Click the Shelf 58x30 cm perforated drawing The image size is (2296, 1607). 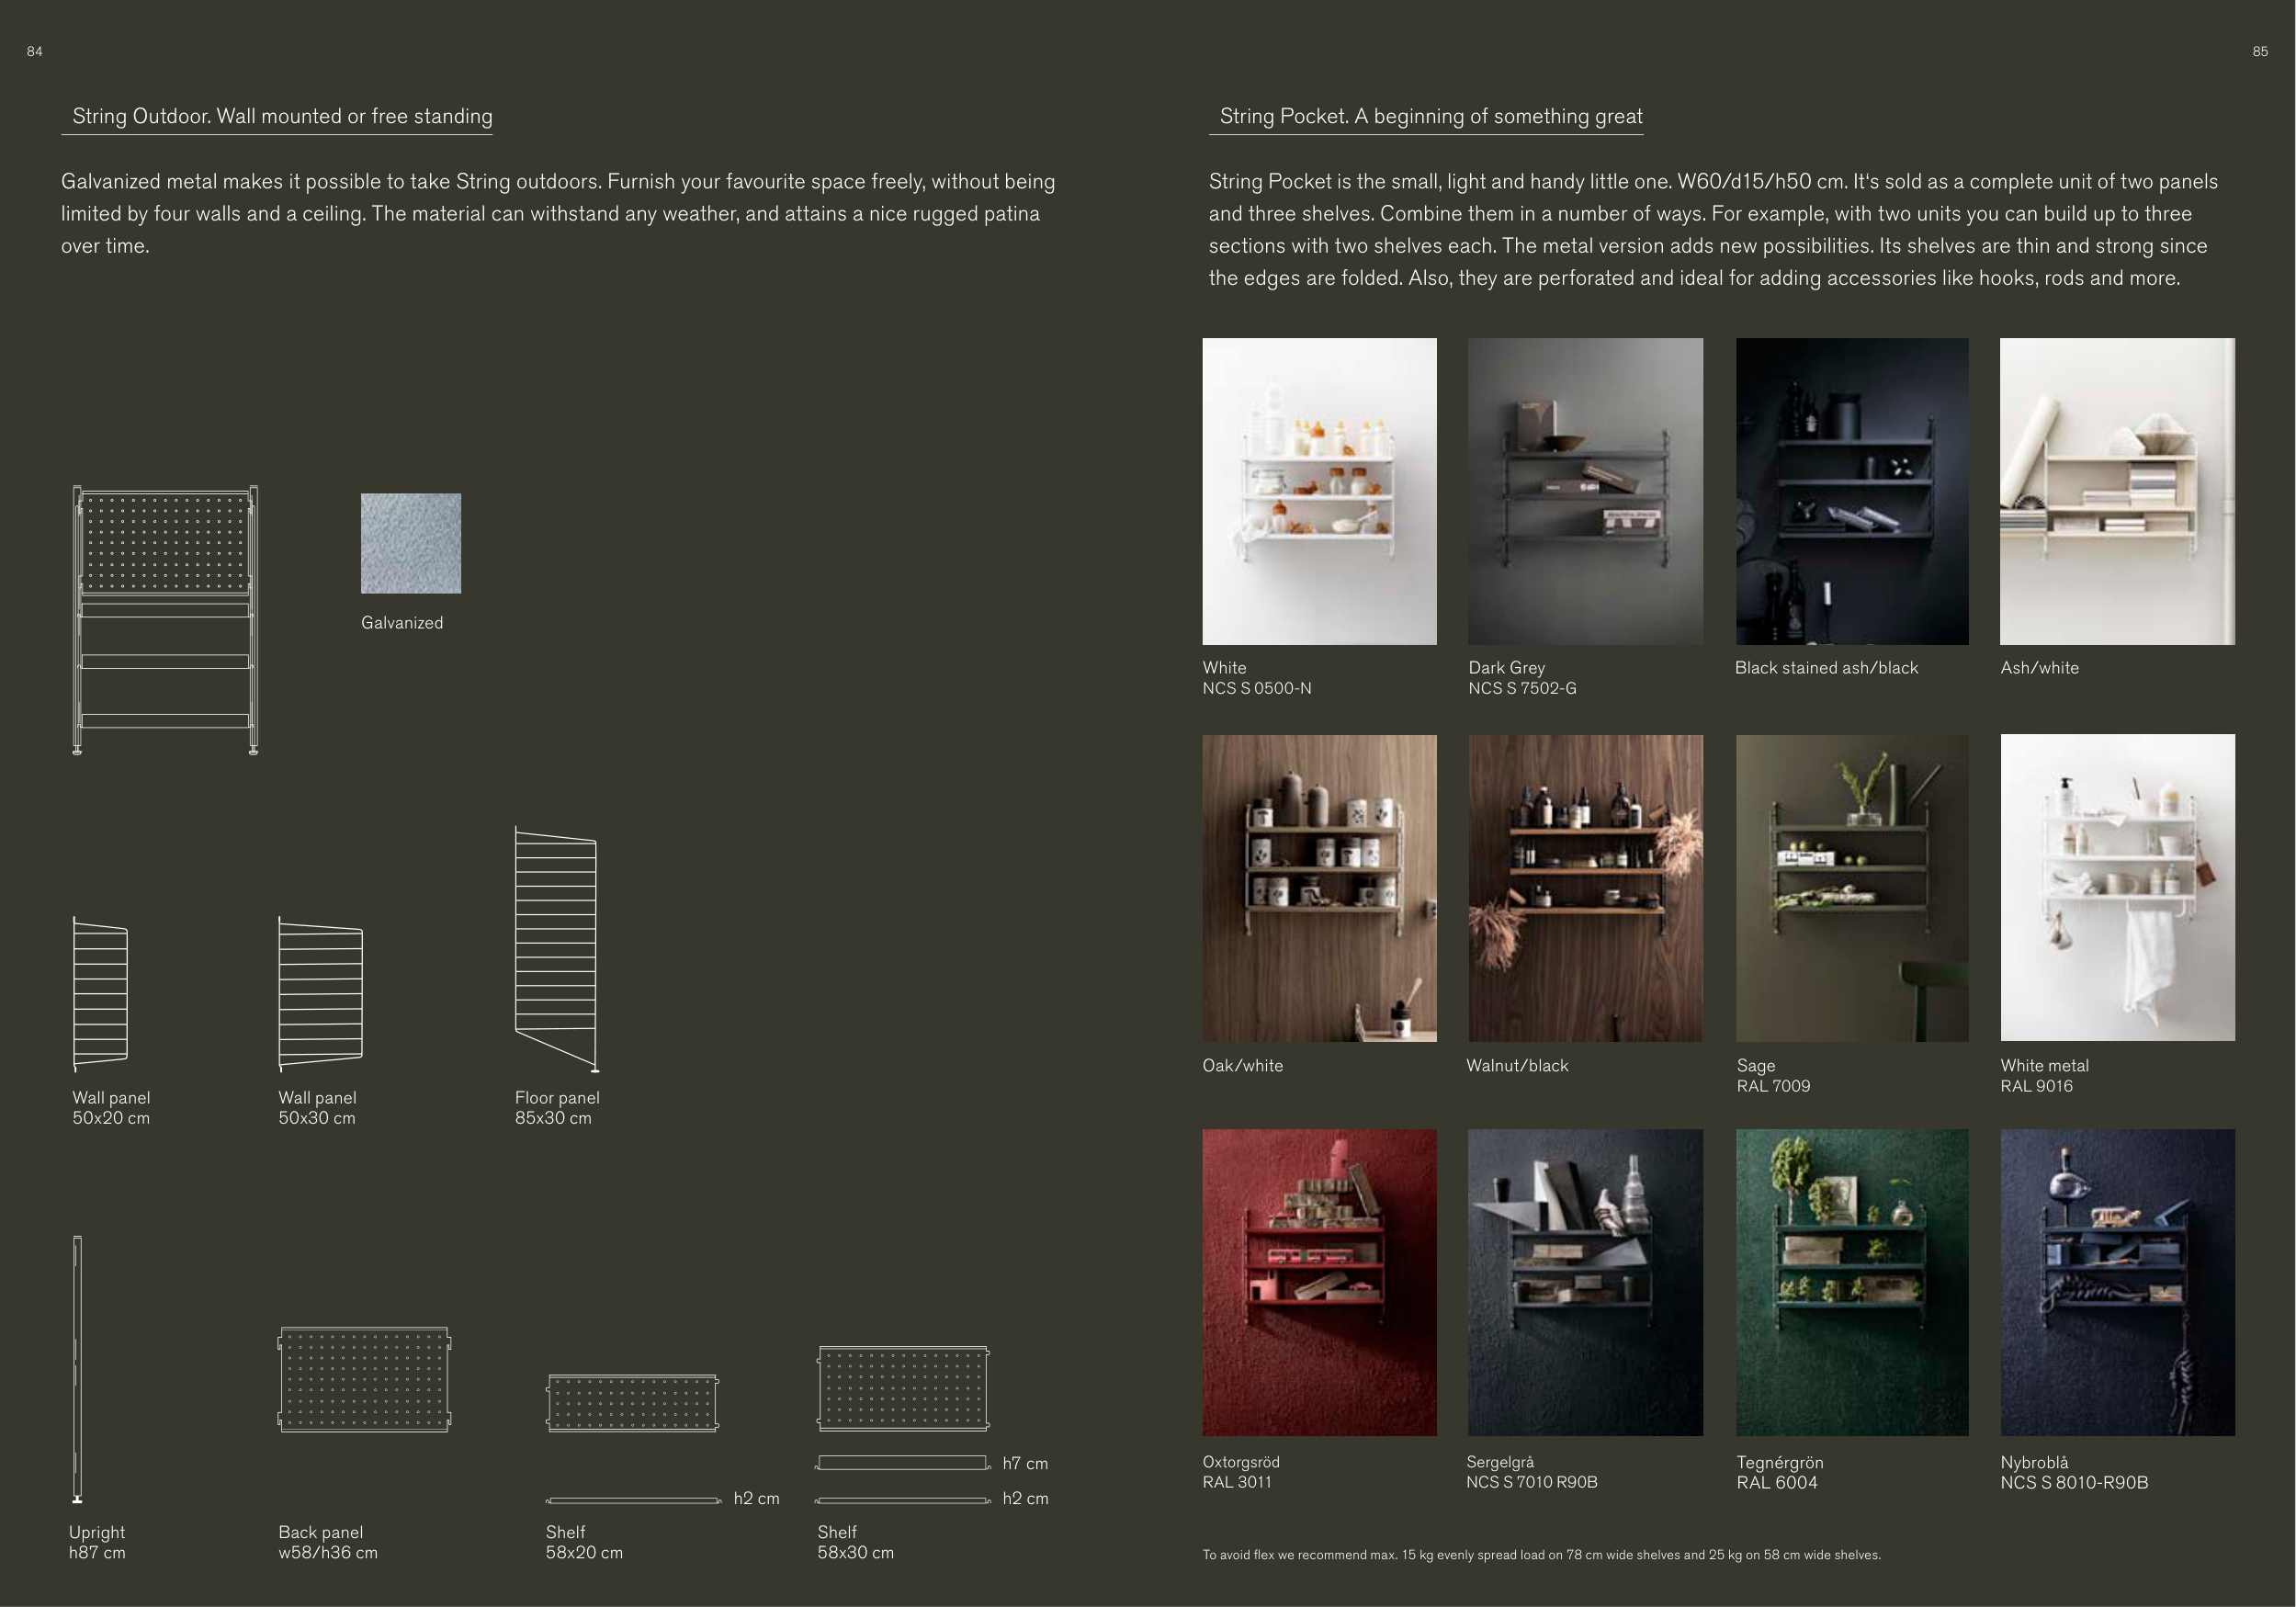[903, 1388]
